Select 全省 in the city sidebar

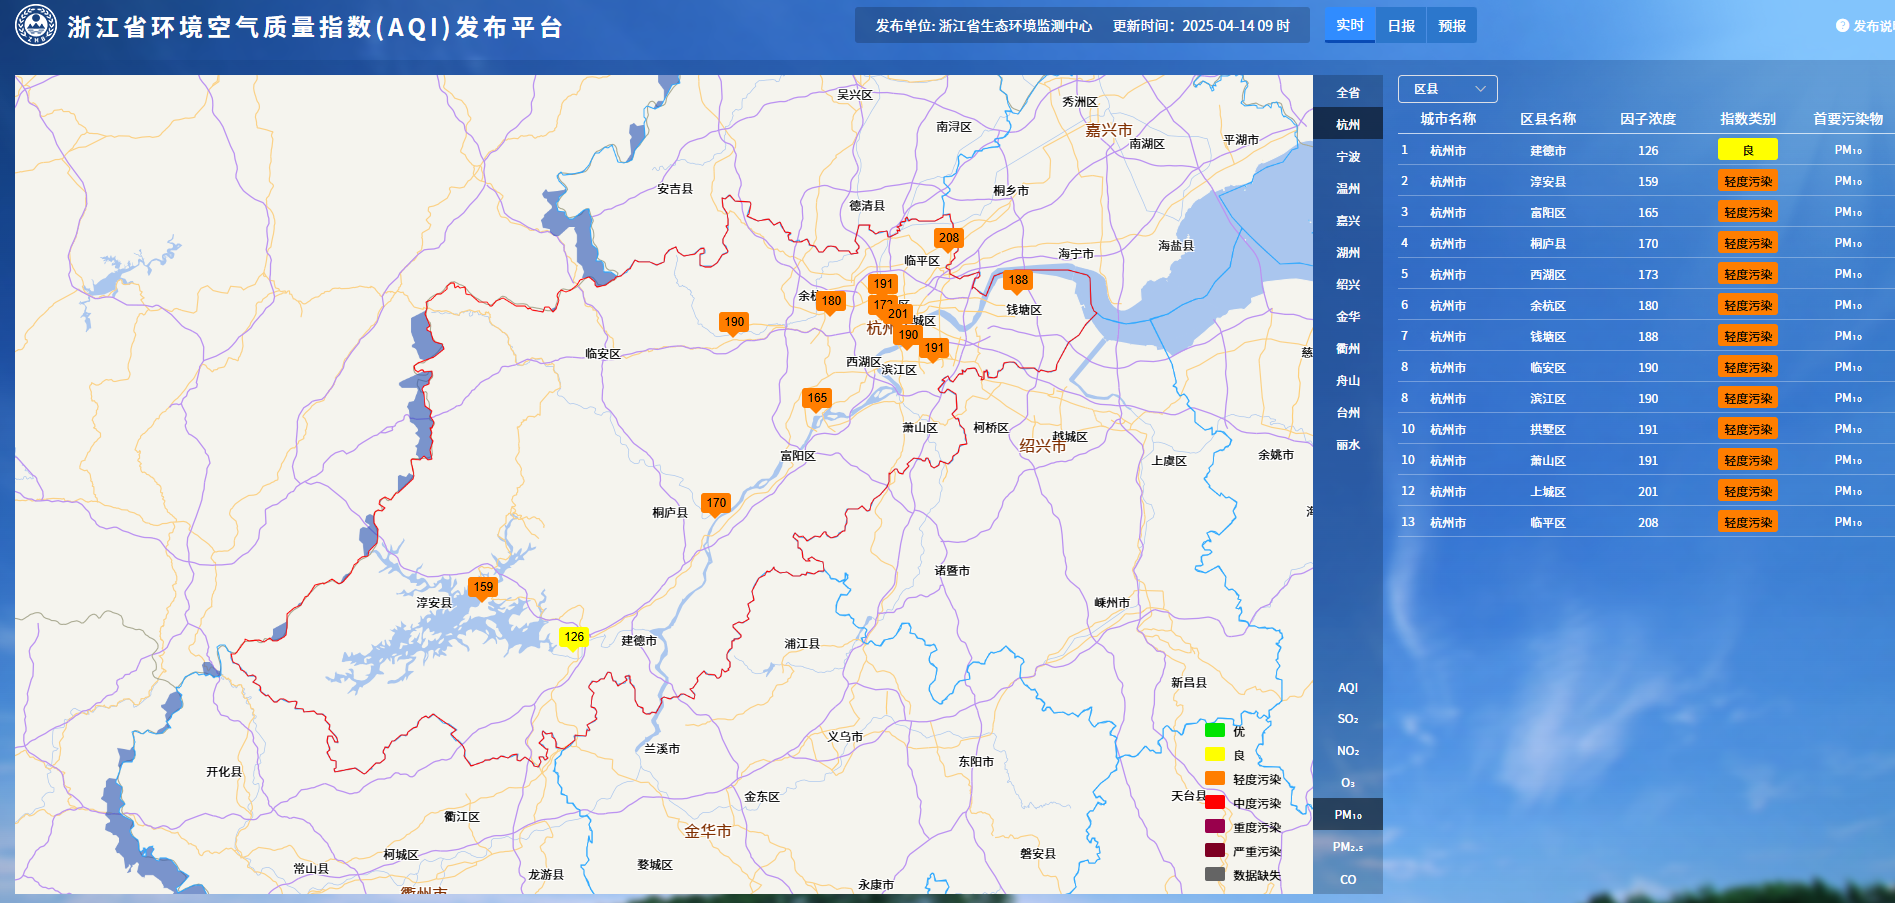click(1348, 93)
